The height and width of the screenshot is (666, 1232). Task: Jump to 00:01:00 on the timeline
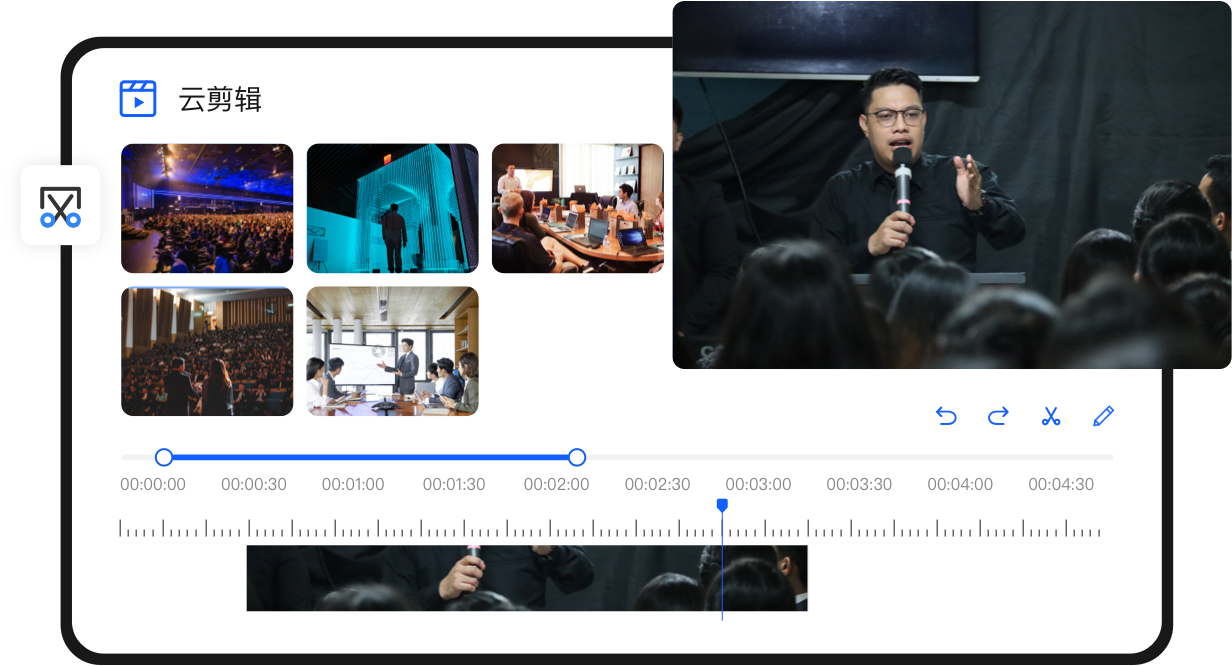353,484
